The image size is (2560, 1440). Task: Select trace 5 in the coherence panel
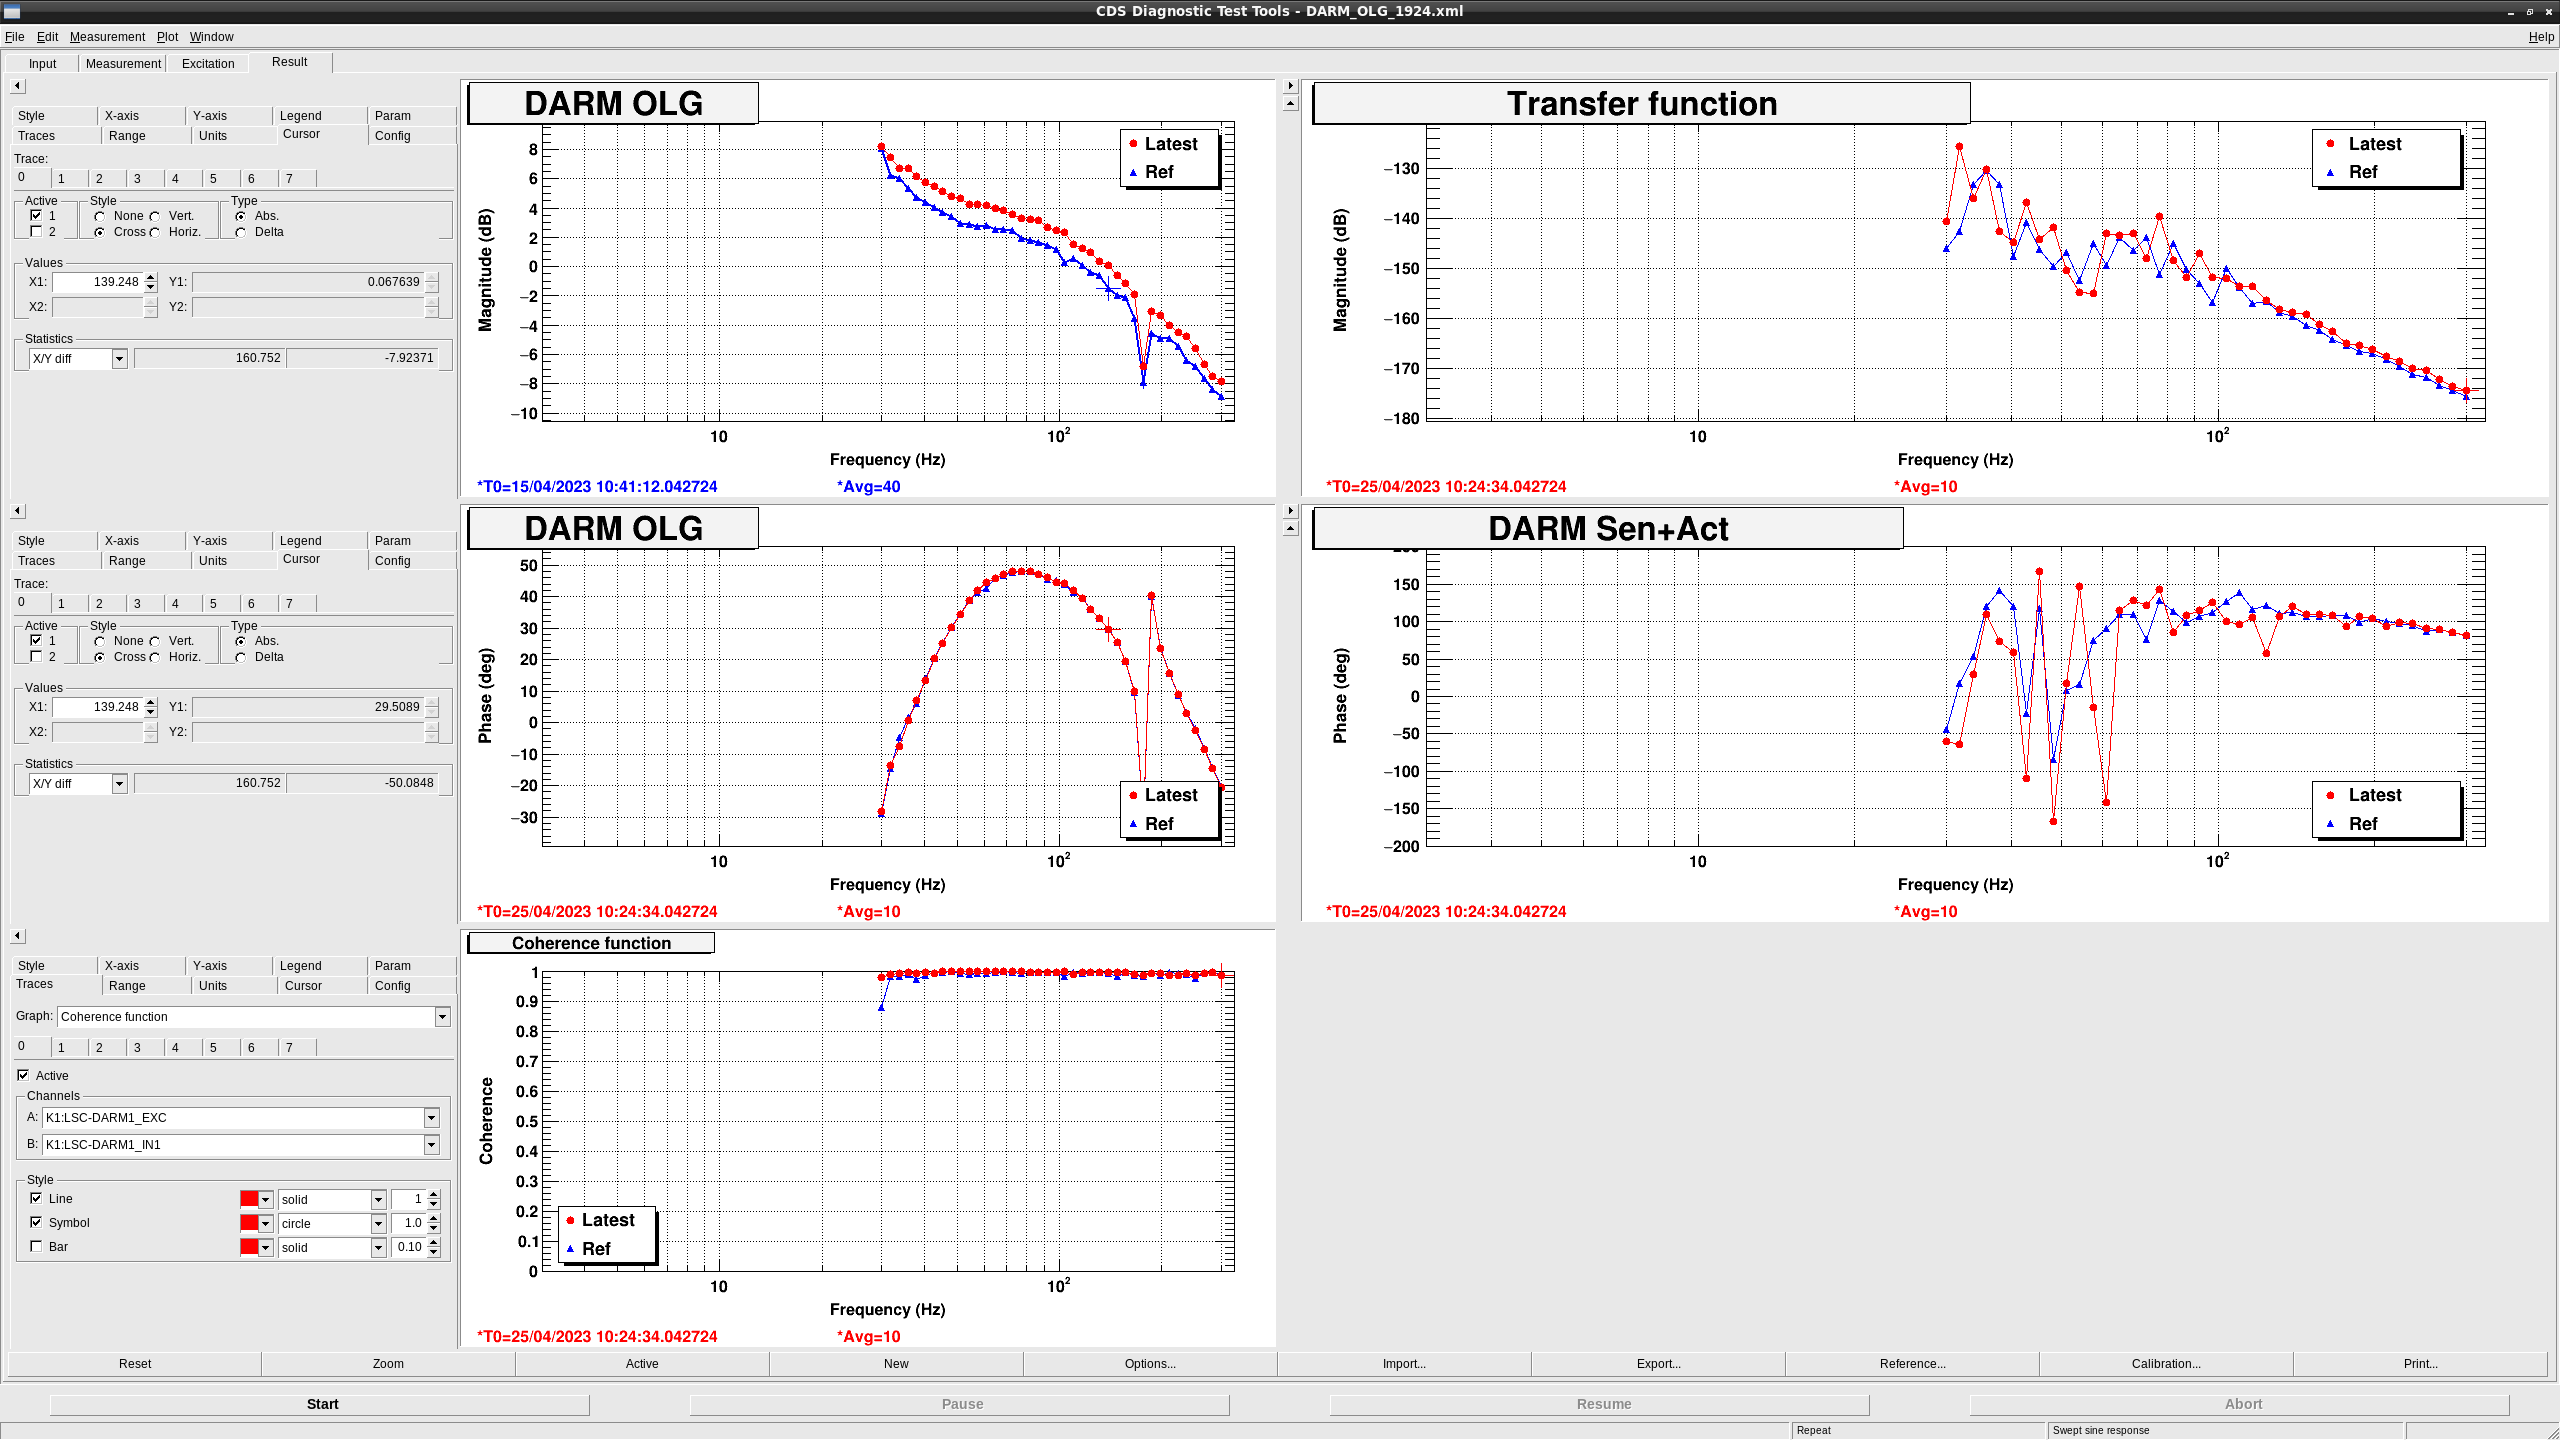pos(213,1047)
